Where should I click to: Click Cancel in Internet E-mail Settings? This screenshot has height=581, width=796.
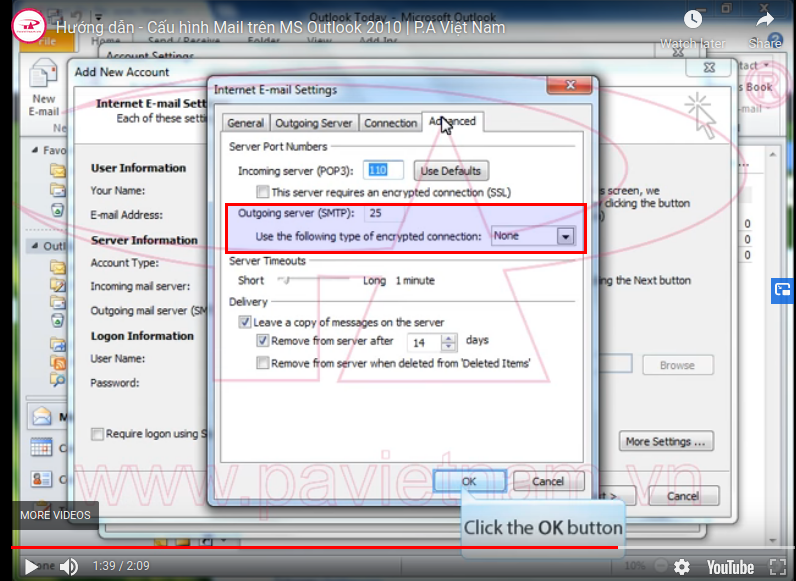point(548,481)
